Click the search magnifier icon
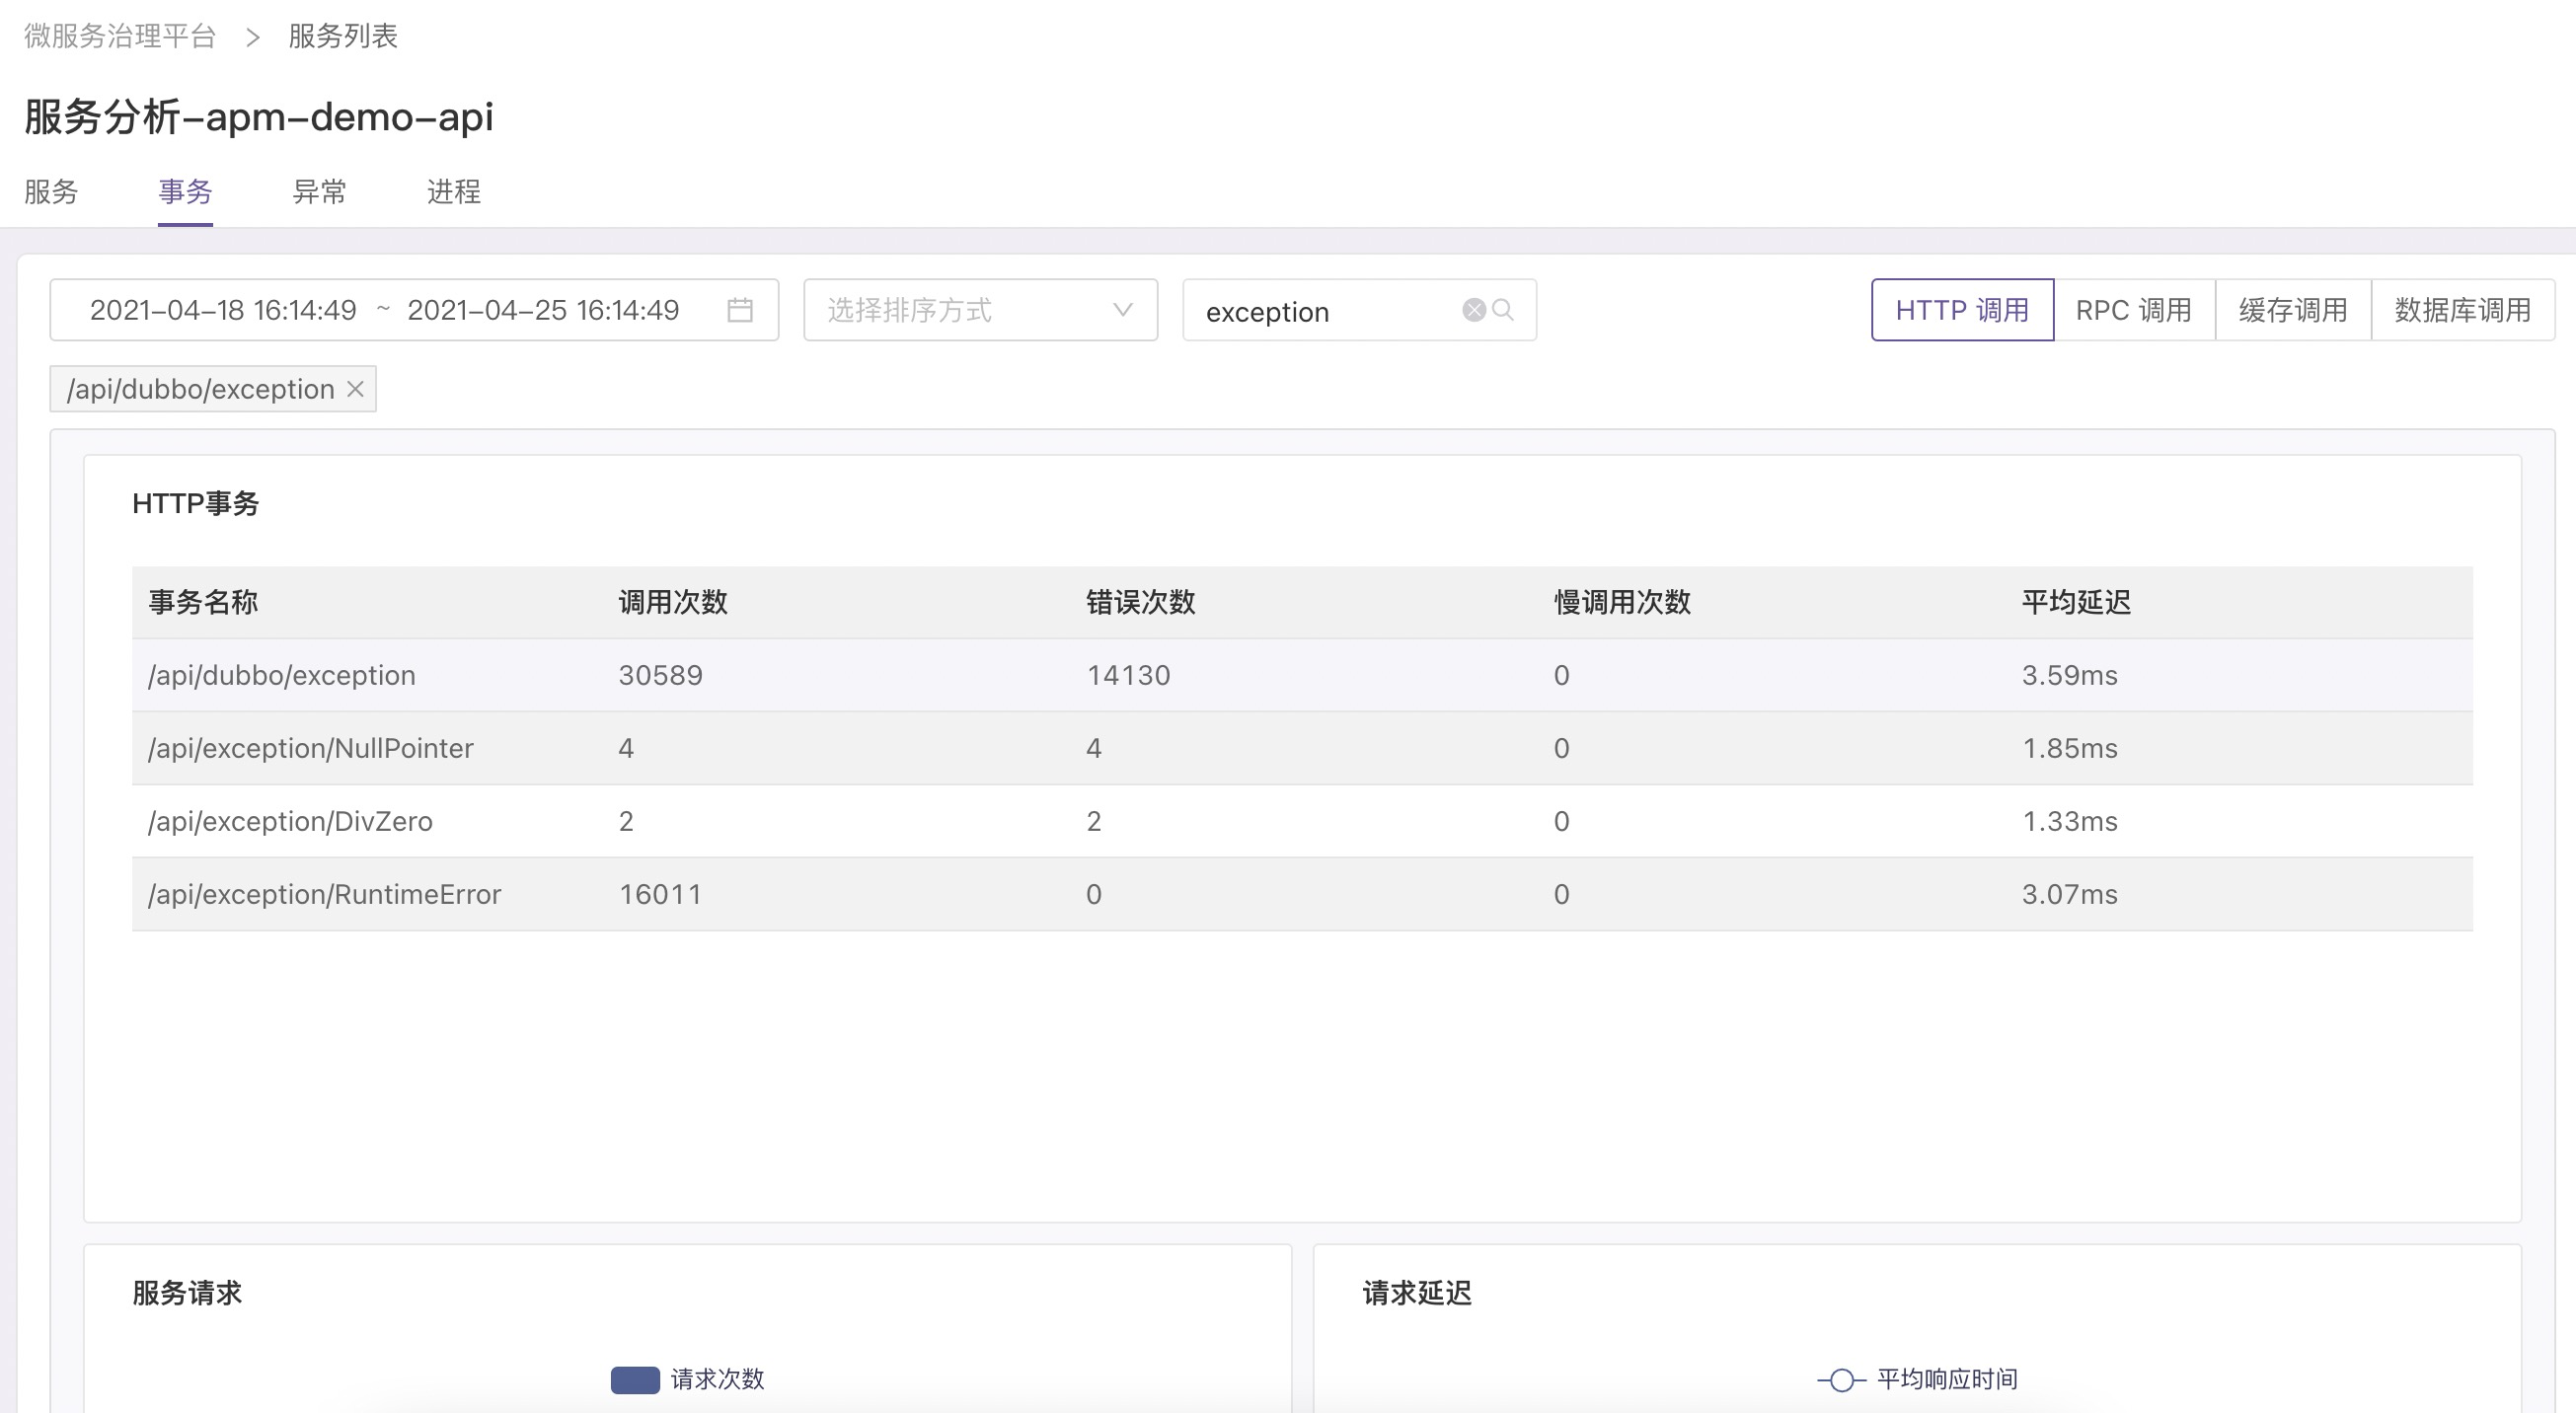2576x1413 pixels. [x=1502, y=310]
